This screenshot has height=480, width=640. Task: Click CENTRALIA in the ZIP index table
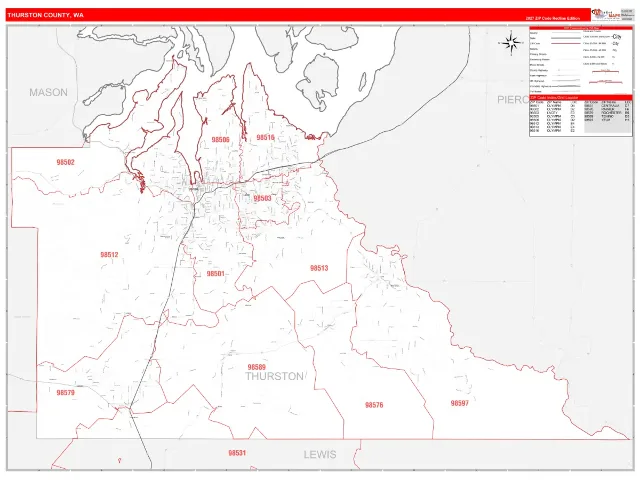coord(610,106)
